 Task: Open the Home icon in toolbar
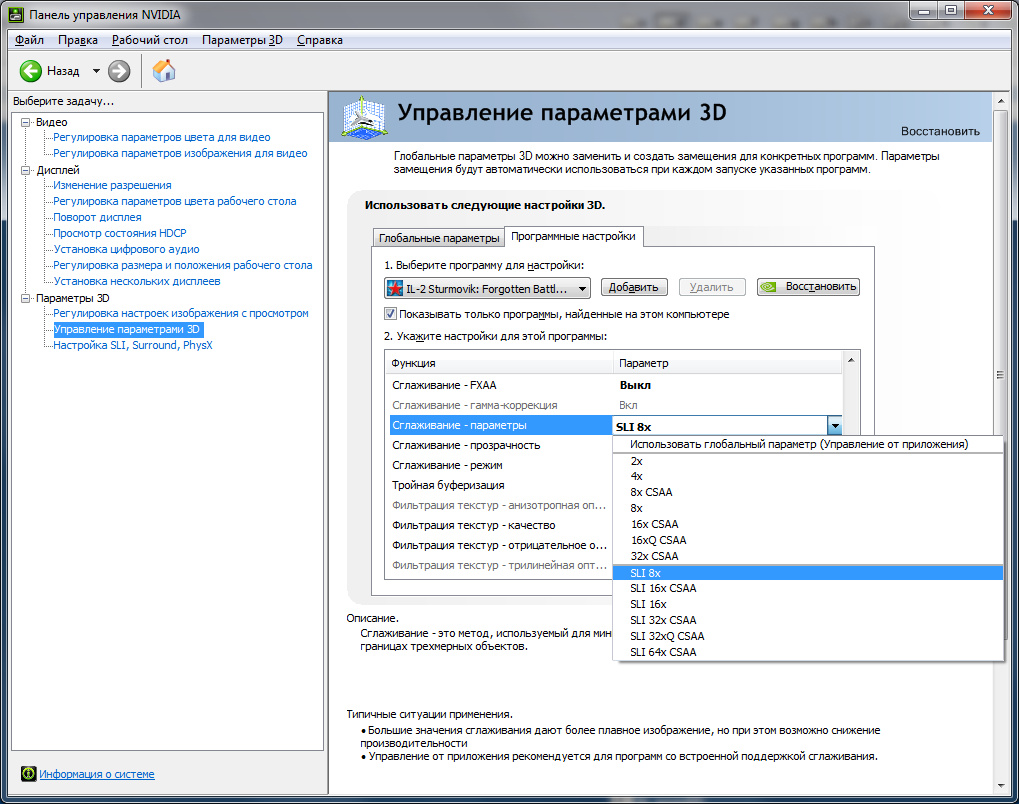164,71
